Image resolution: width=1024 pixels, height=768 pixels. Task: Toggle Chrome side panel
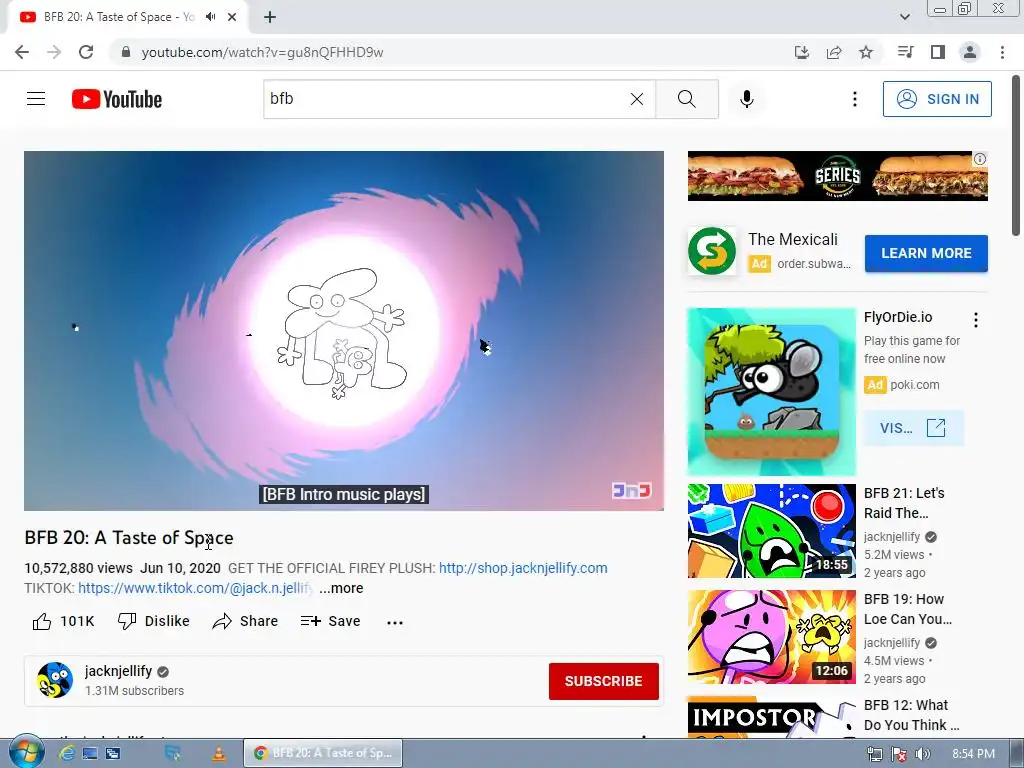click(938, 52)
